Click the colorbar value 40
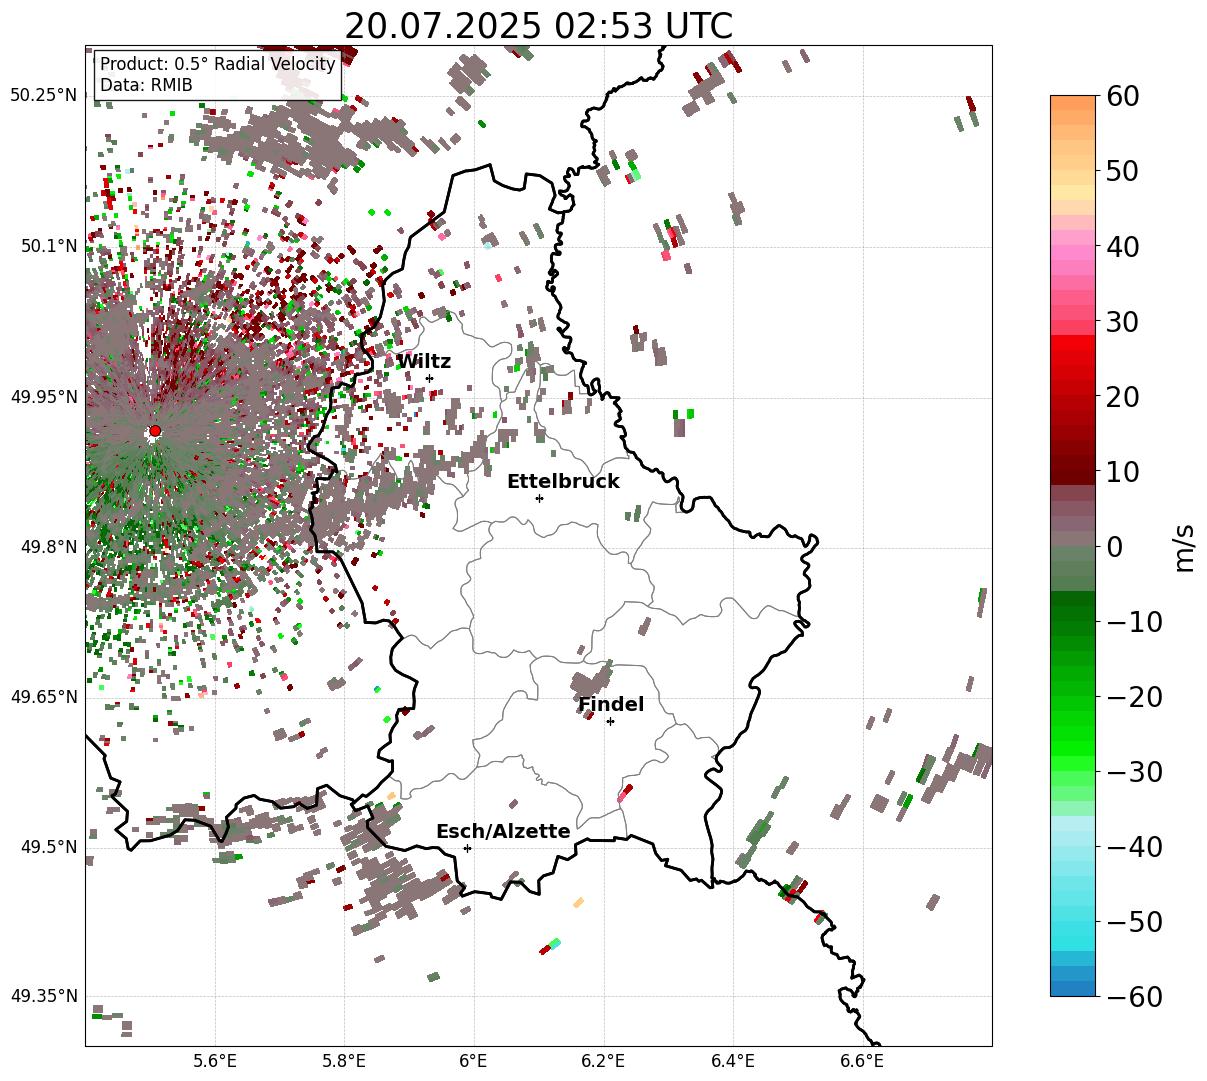Screen dimensions: 1207x1081 (x=1122, y=246)
